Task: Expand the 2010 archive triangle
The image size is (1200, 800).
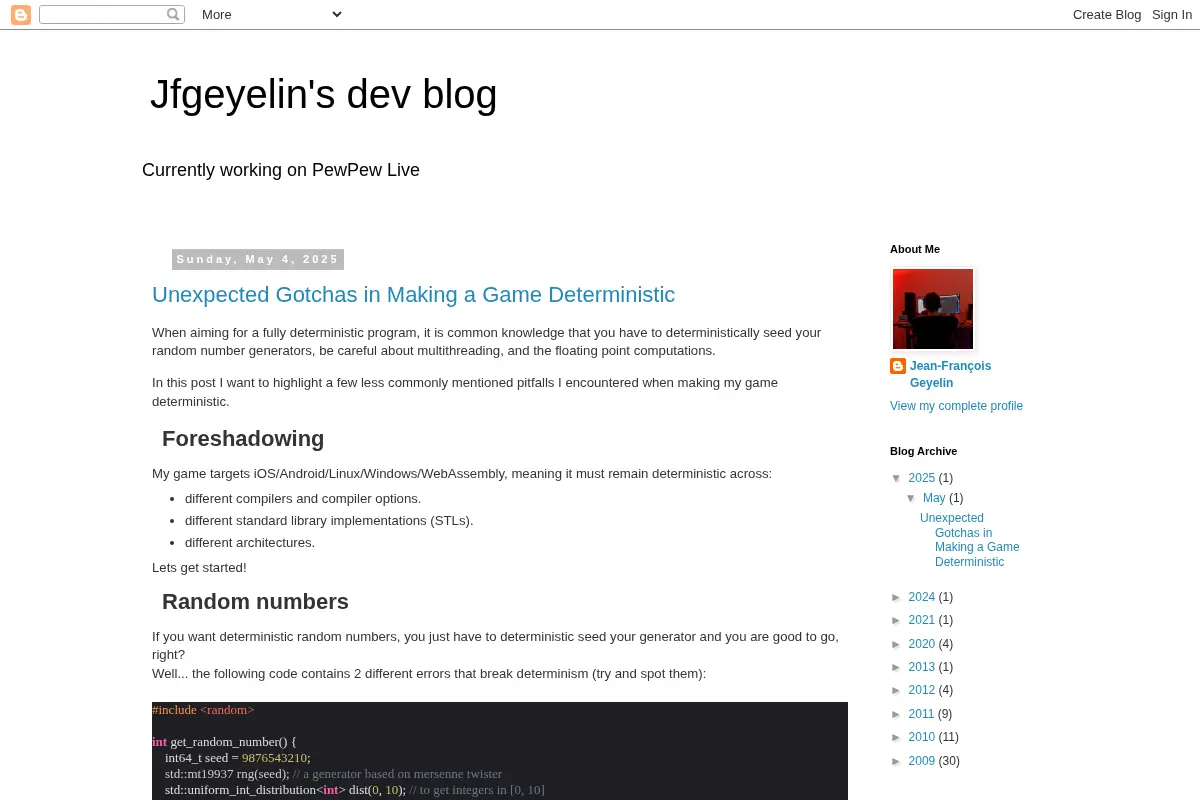Action: point(897,737)
